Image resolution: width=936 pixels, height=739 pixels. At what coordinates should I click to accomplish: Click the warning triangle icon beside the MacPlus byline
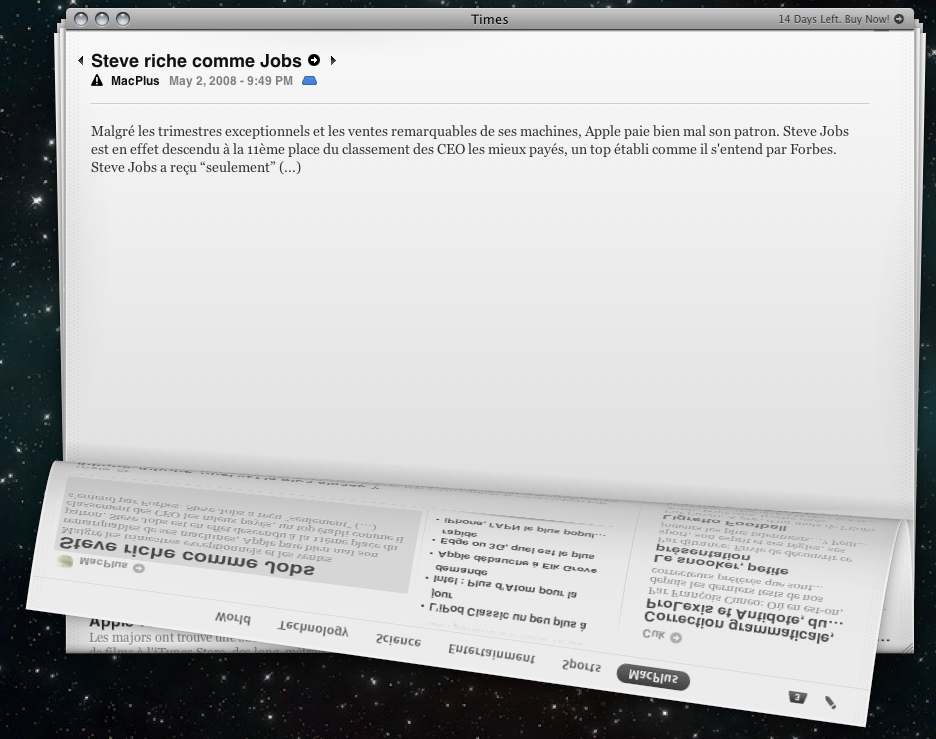coord(97,81)
